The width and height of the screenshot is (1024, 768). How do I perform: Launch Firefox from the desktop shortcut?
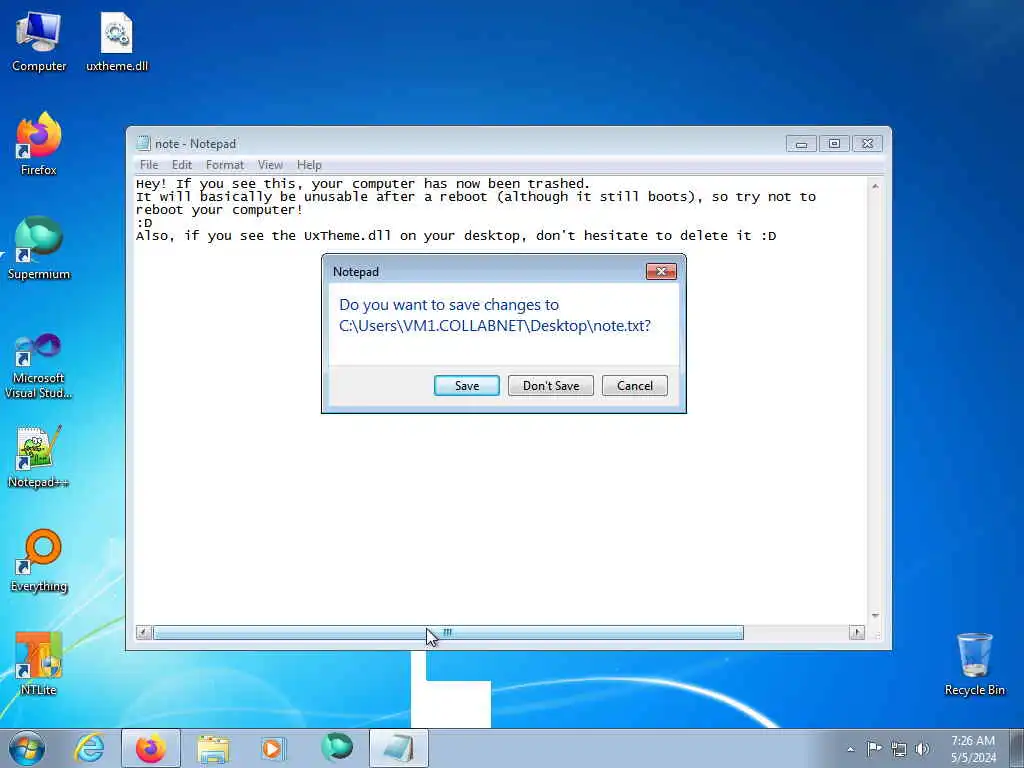[39, 144]
